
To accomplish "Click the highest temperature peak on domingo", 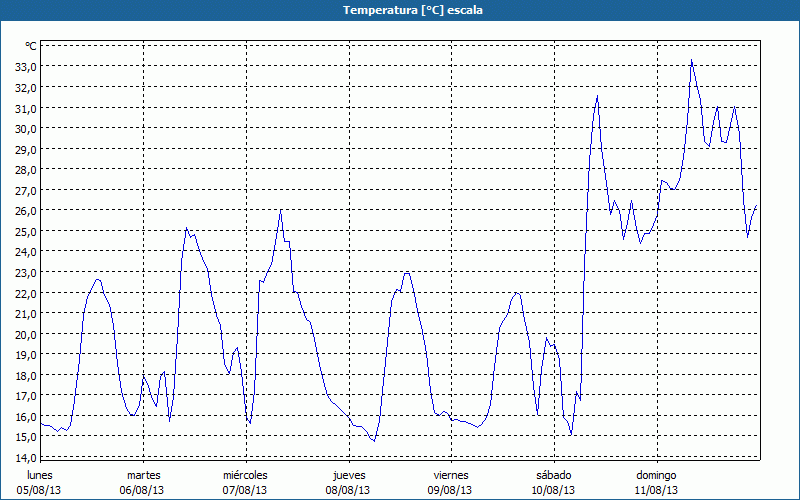I will tap(691, 60).
